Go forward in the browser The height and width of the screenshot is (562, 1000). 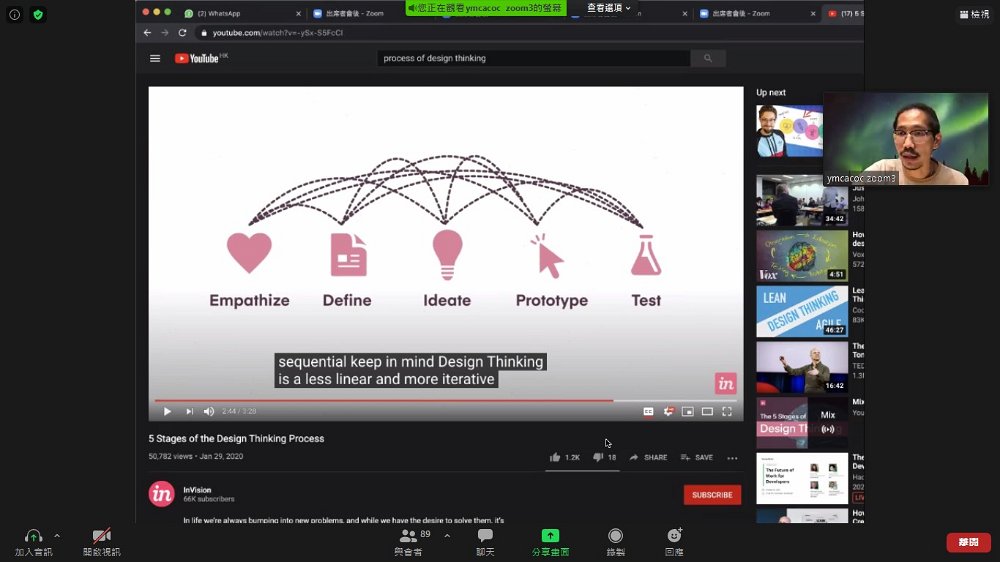[165, 33]
